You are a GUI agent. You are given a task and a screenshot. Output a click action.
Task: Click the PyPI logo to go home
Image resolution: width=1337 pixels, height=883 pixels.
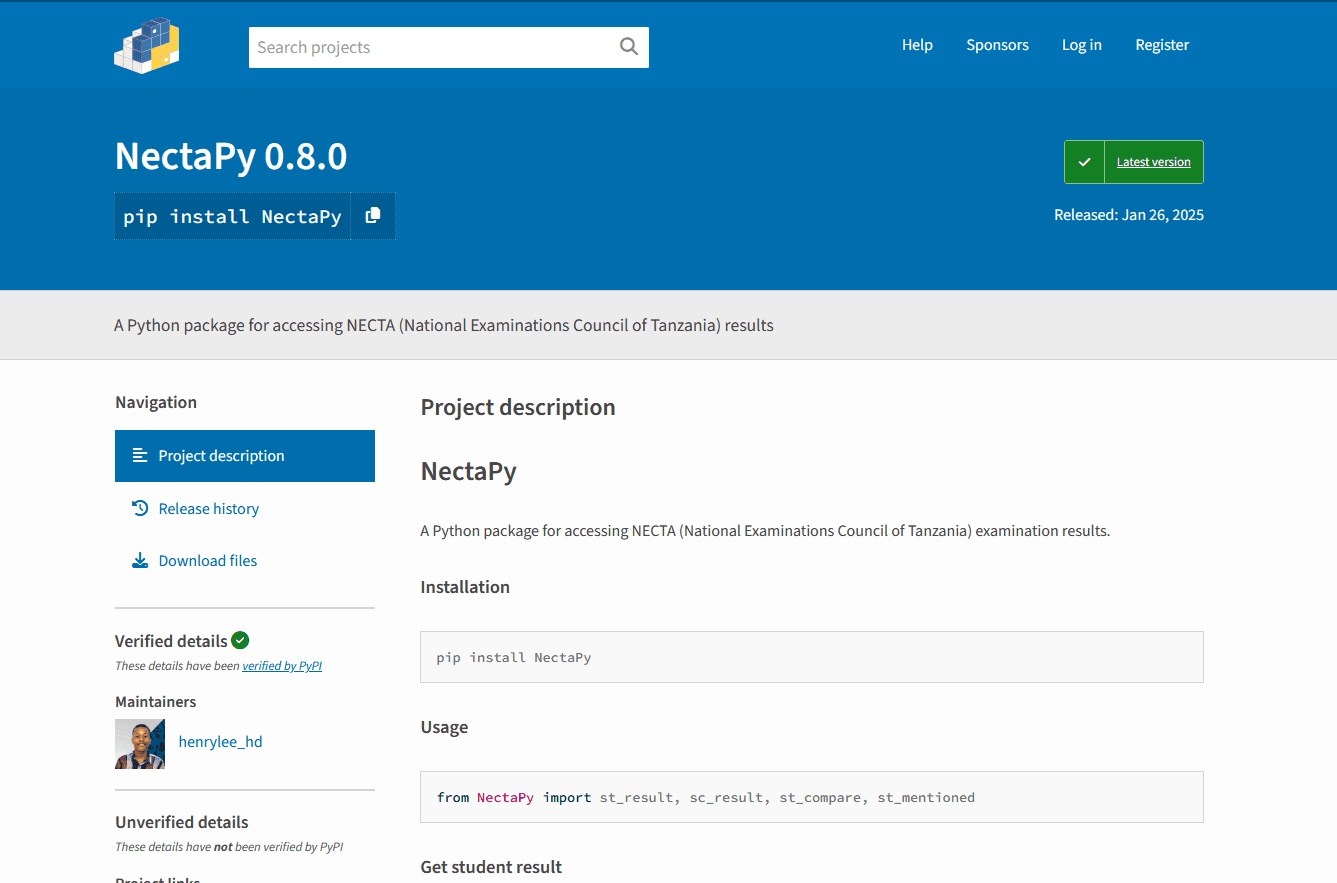(146, 44)
